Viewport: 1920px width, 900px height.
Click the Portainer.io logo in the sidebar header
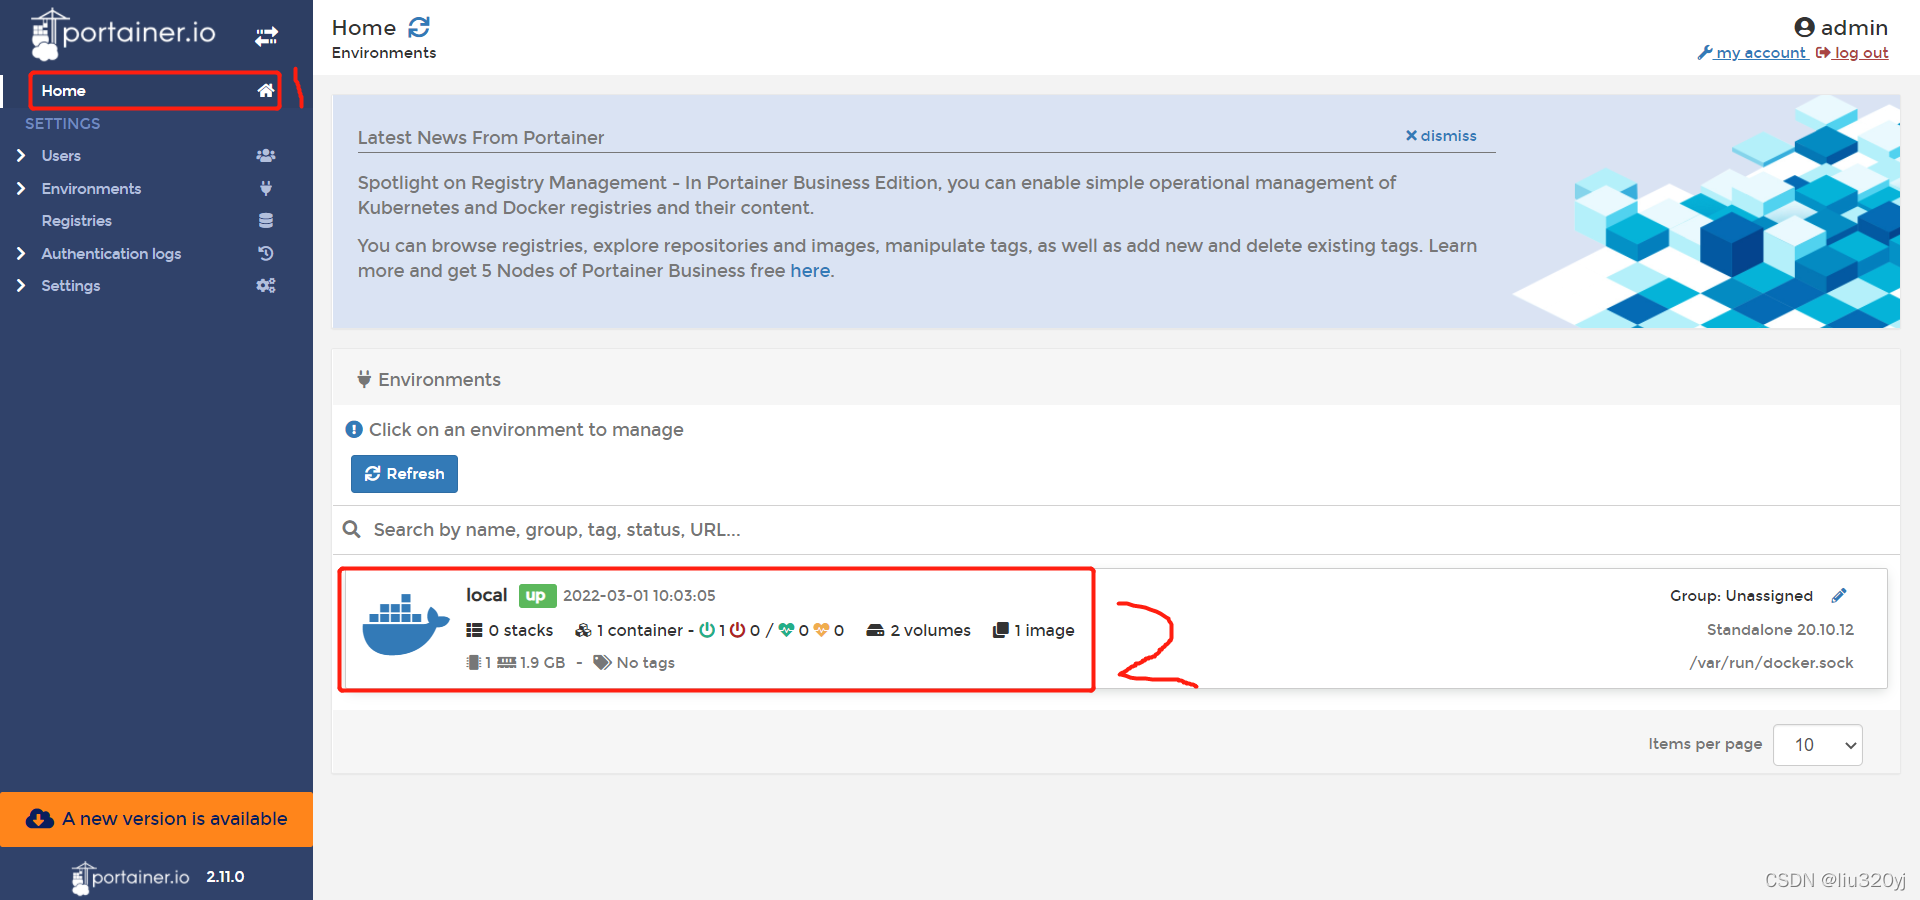pos(123,34)
